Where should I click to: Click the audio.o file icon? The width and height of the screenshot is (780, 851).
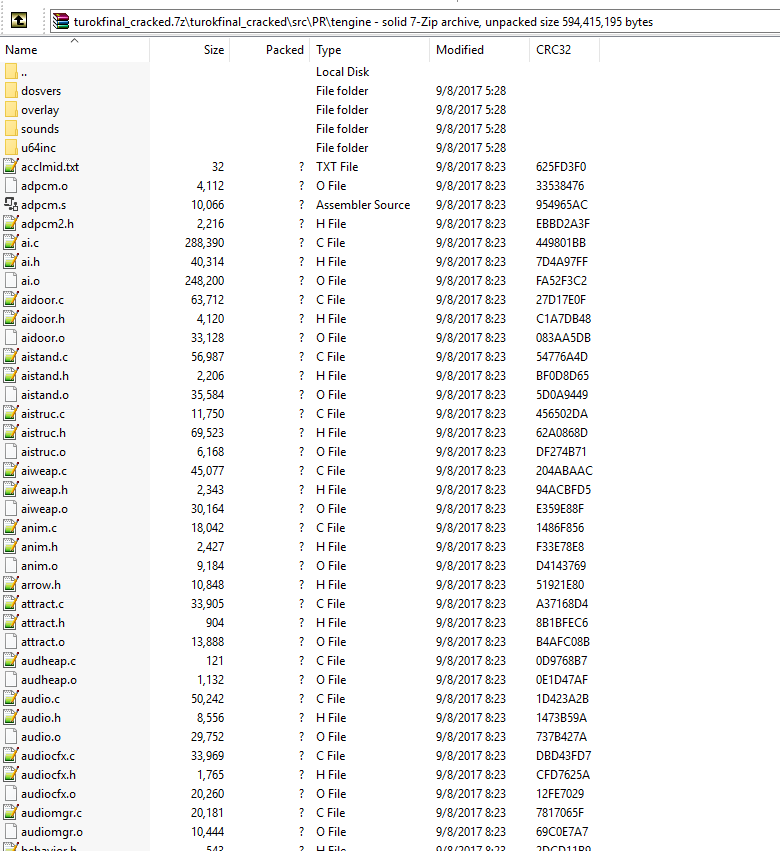click(x=11, y=736)
